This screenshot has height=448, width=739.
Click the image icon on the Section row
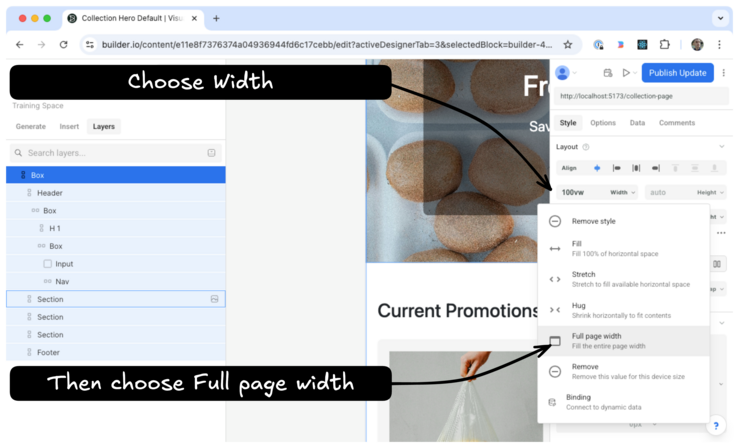(214, 299)
